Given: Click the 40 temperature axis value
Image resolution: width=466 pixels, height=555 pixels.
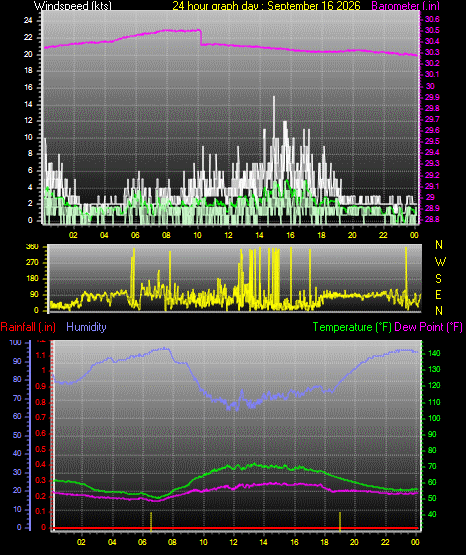Looking at the screenshot, I should click(x=432, y=514).
